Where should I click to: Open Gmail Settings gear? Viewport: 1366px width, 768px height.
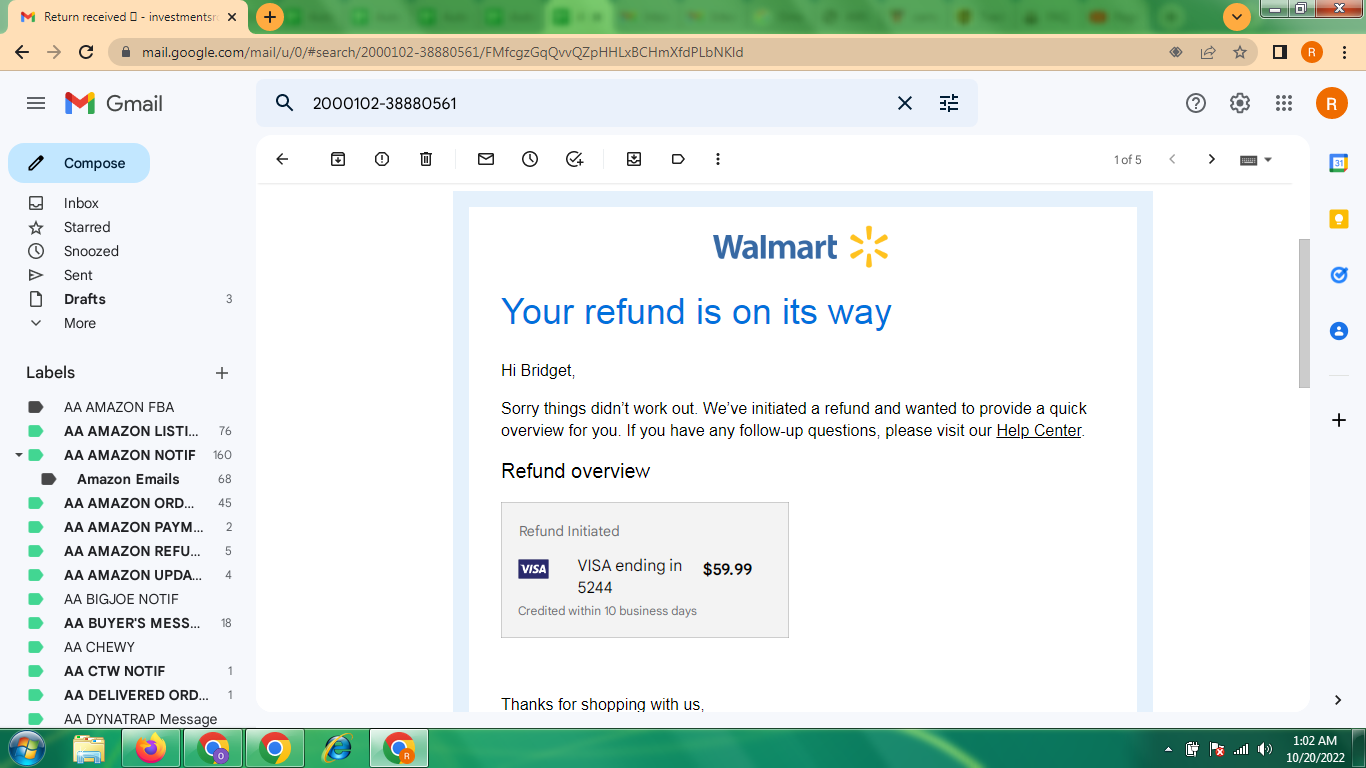(1240, 103)
